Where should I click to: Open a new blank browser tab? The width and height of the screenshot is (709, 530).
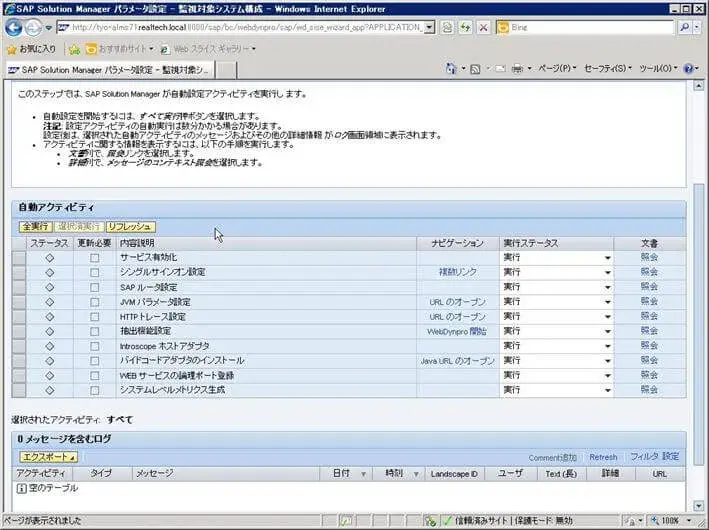[x=226, y=70]
